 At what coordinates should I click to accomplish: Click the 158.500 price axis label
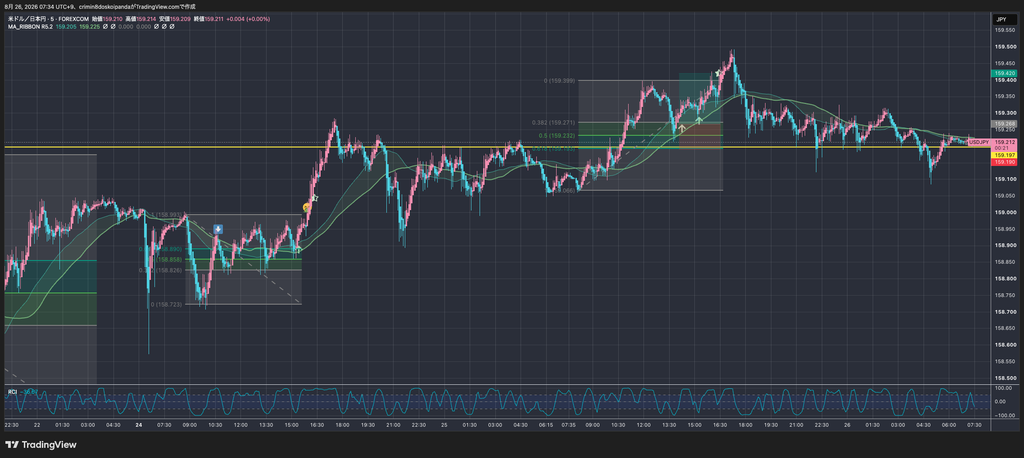click(1004, 378)
